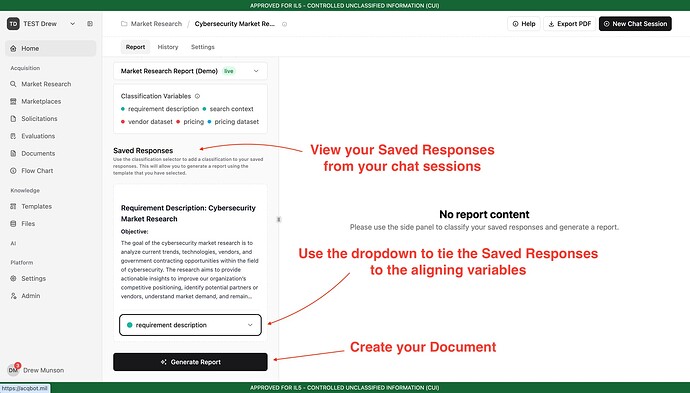The image size is (690, 393).
Task: Click the requirement description variable tag
Action: tap(160, 109)
